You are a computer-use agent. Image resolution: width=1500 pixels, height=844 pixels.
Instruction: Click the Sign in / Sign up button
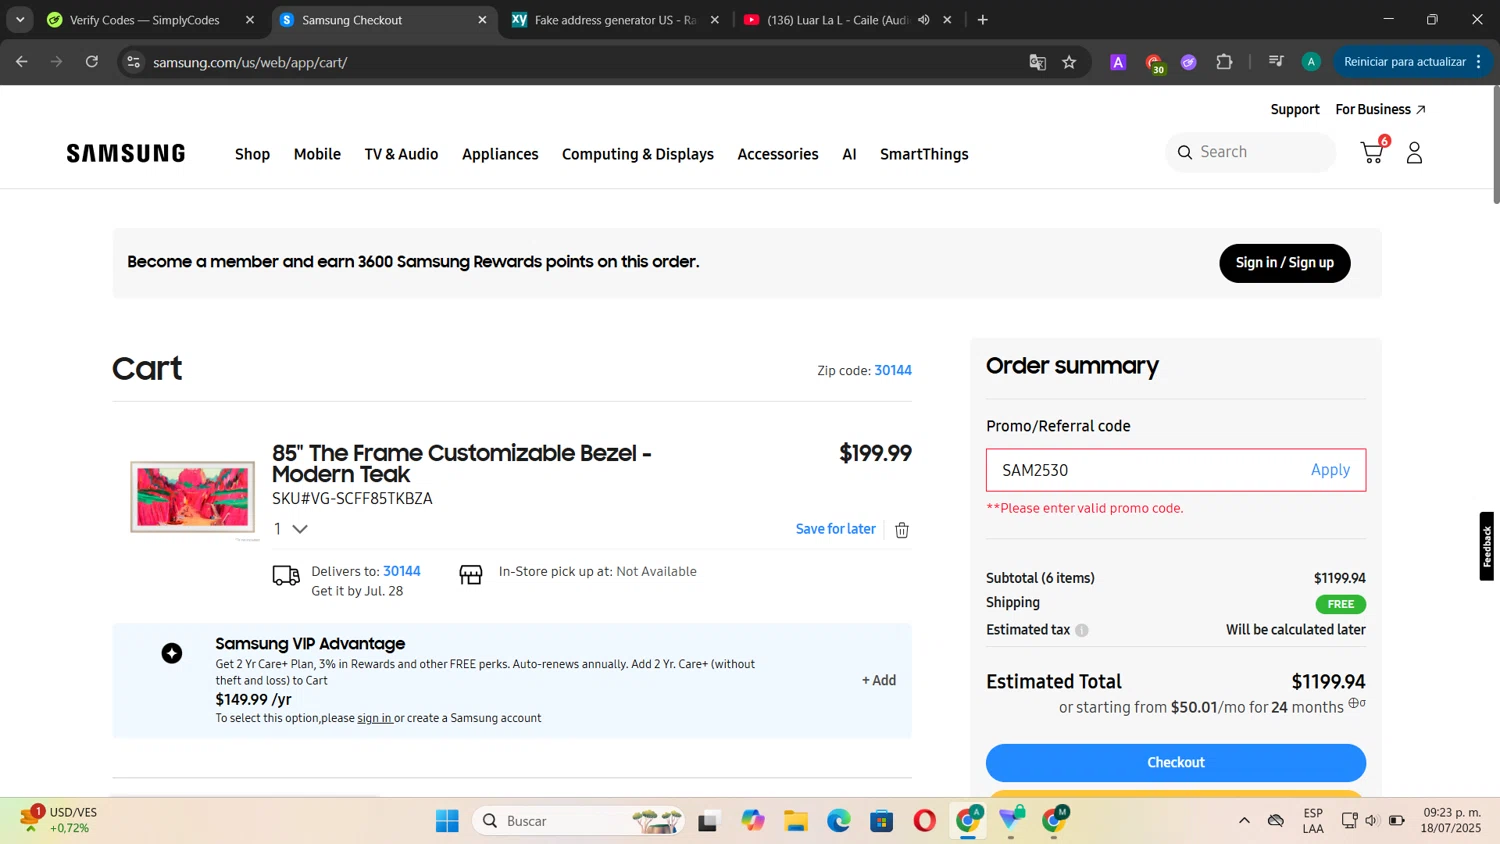click(1285, 263)
